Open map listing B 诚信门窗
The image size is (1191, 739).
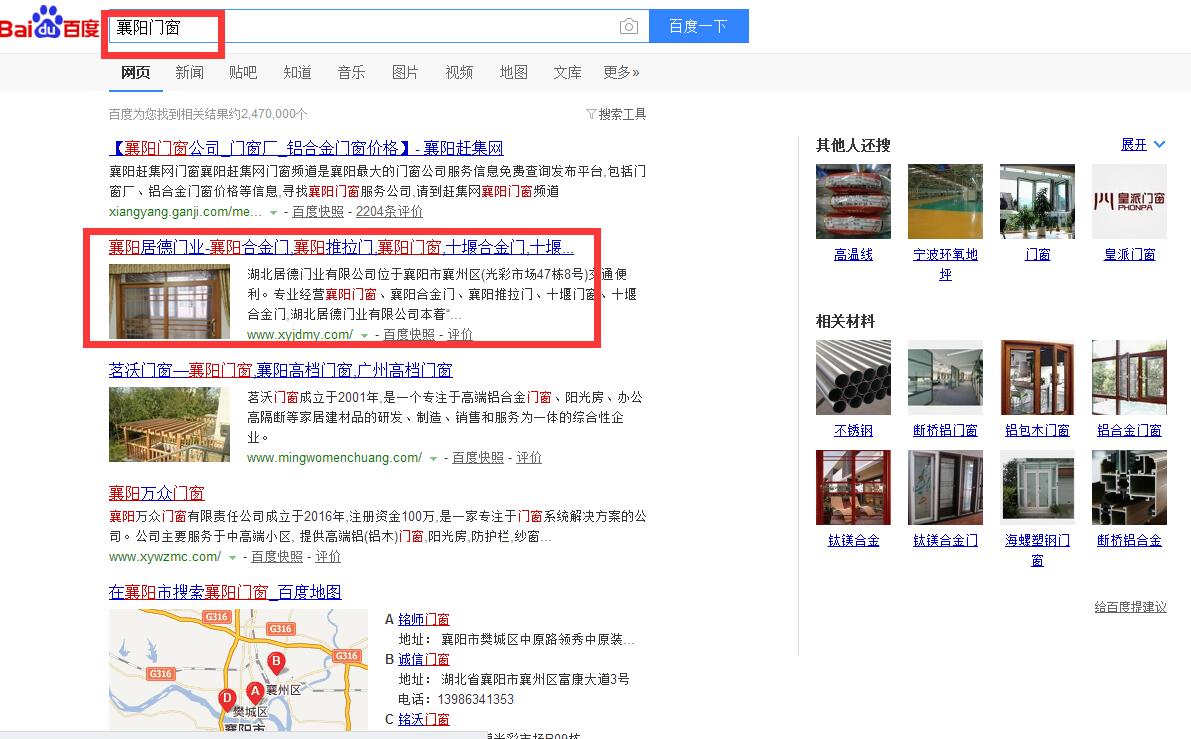point(424,659)
